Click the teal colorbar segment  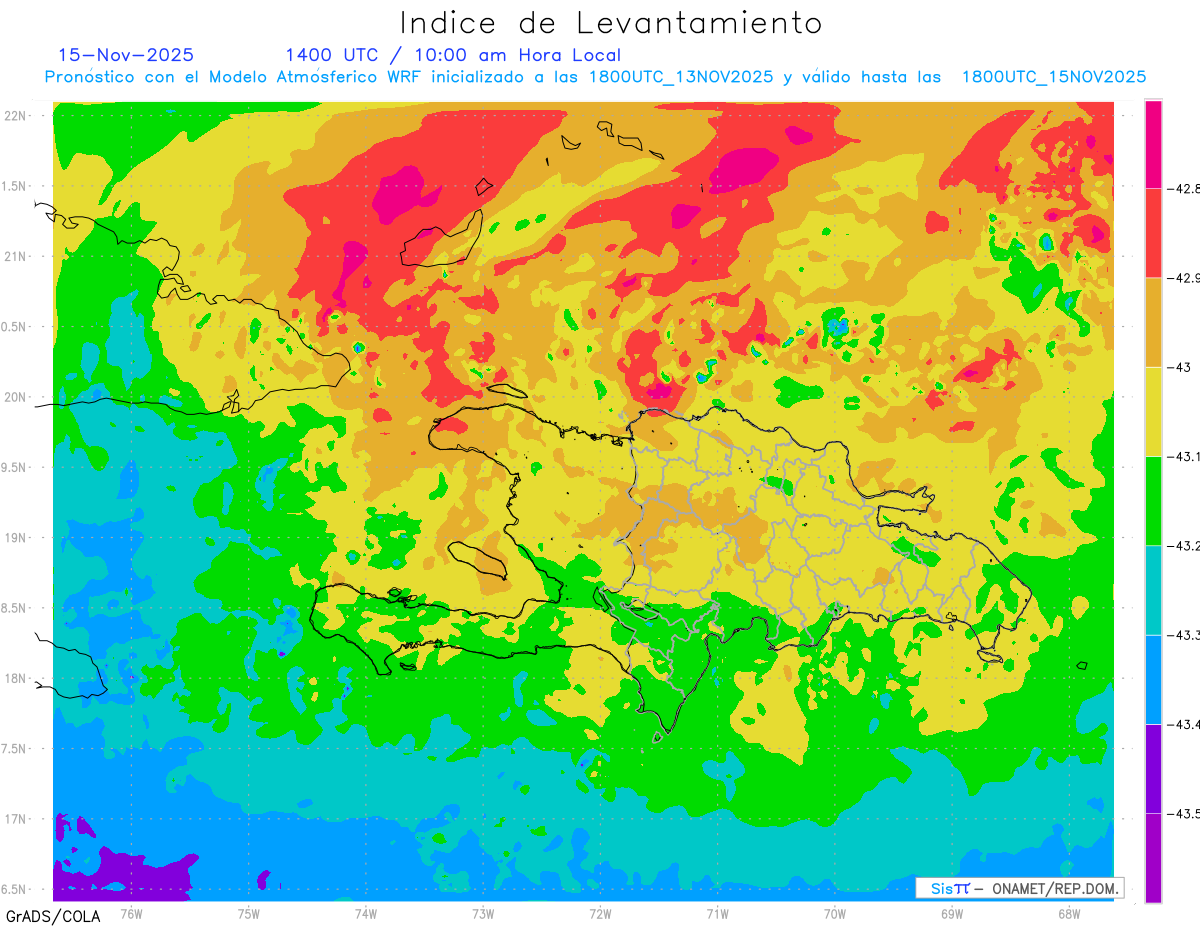point(1153,590)
